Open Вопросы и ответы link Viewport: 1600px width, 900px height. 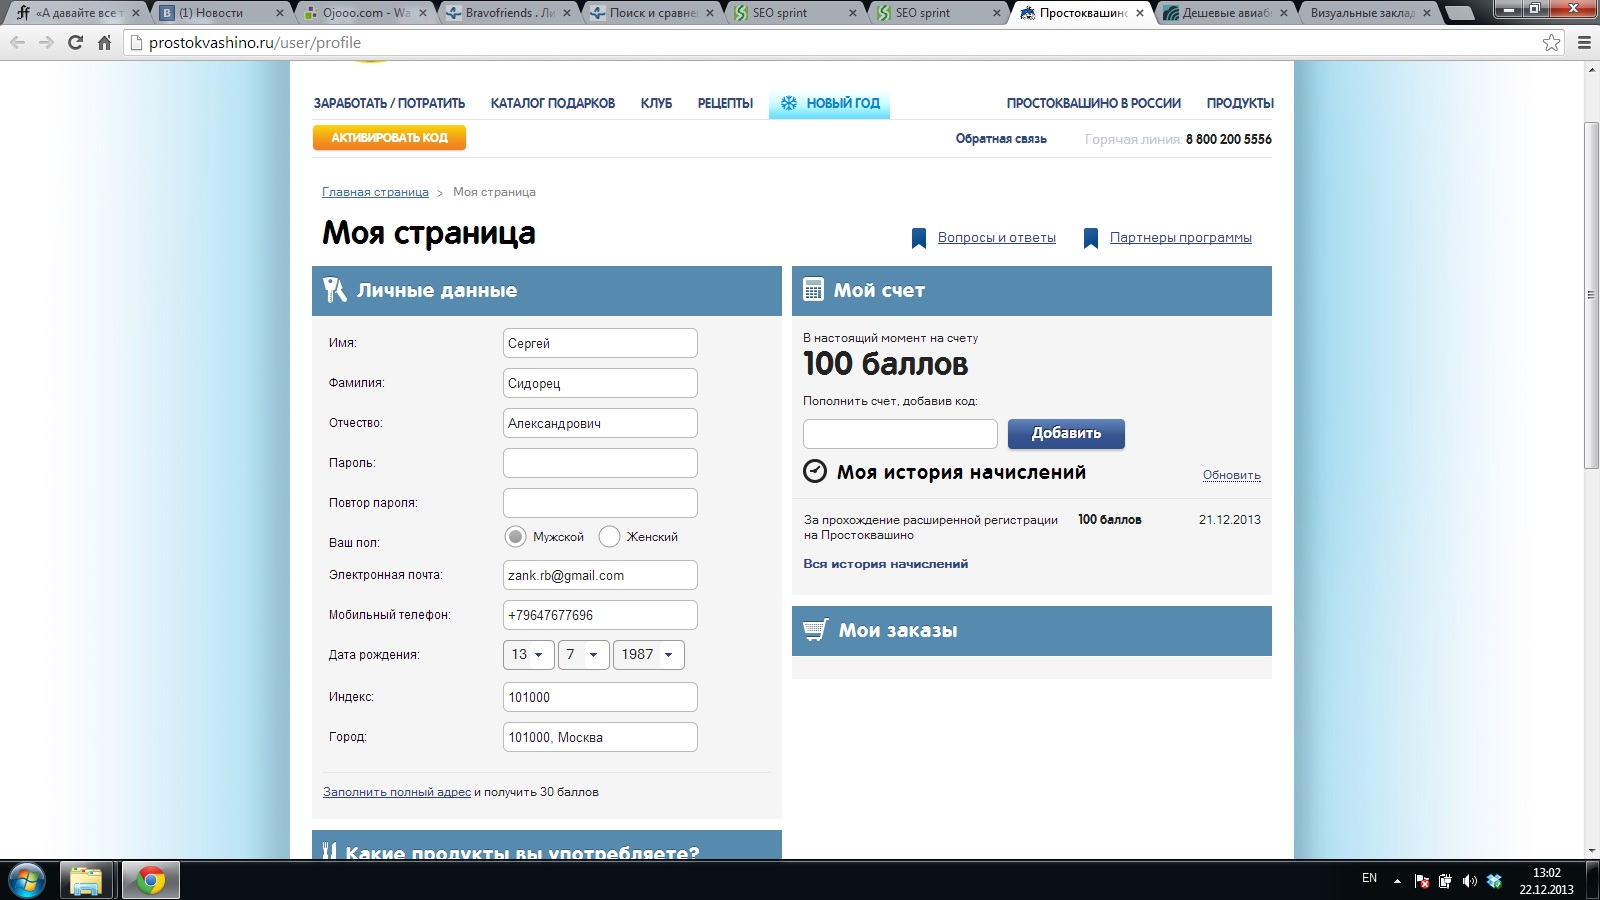[x=997, y=238]
